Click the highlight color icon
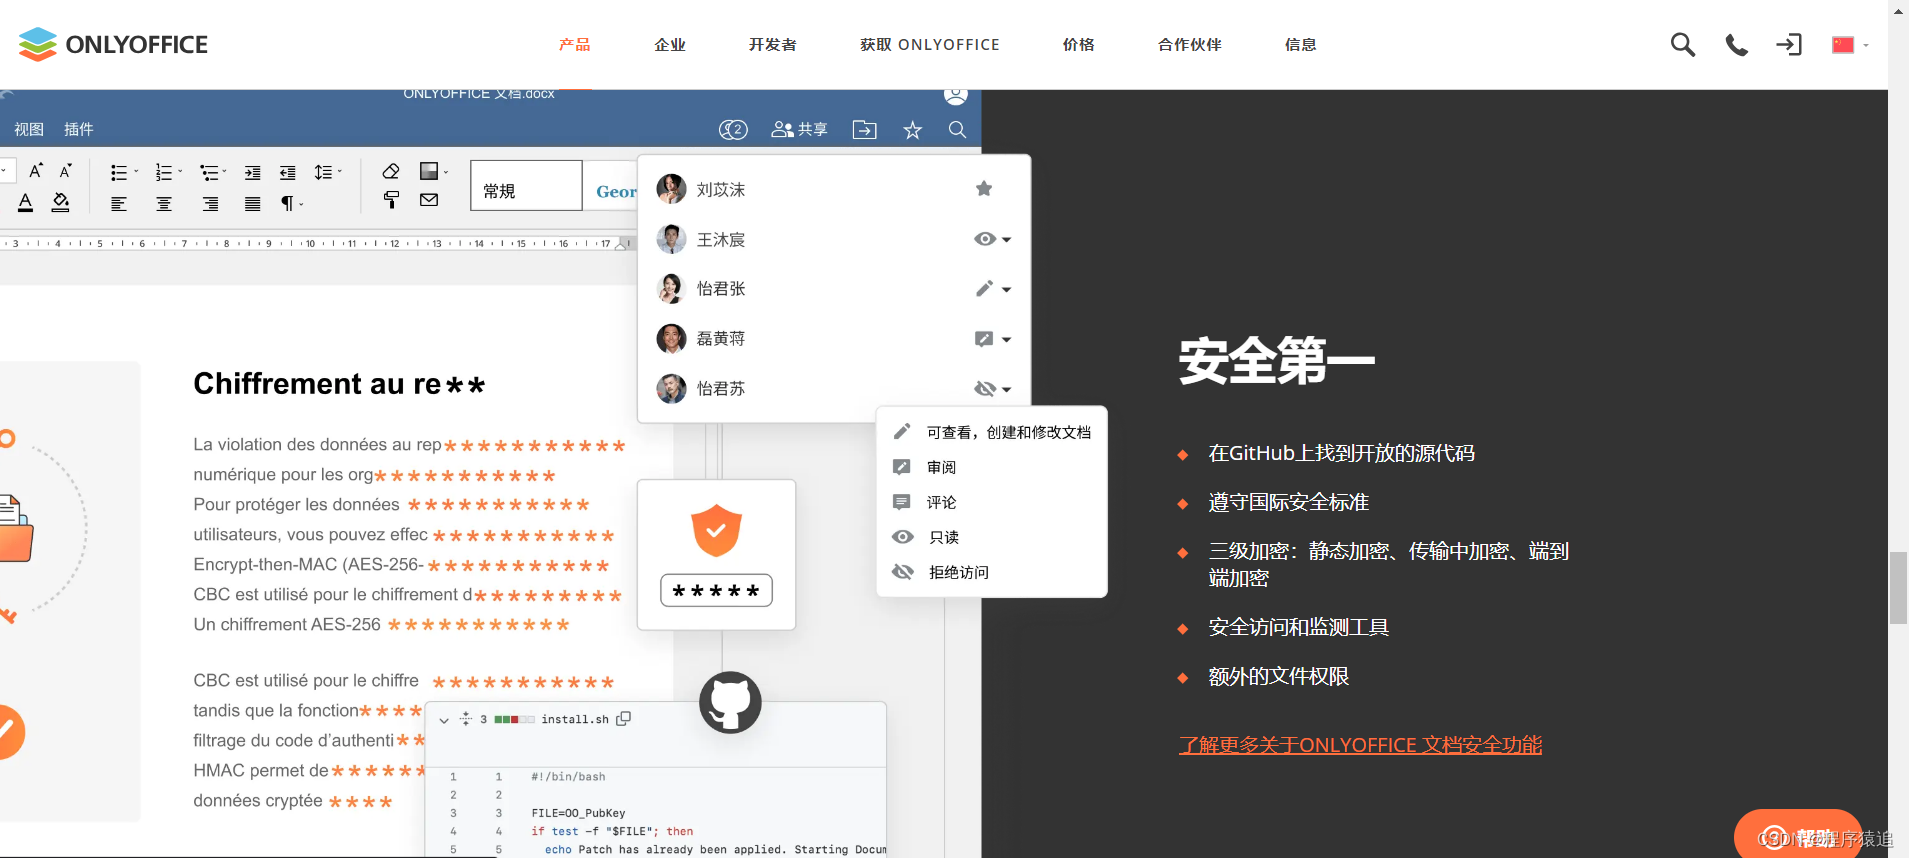Viewport: 1909px width, 858px height. (61, 203)
